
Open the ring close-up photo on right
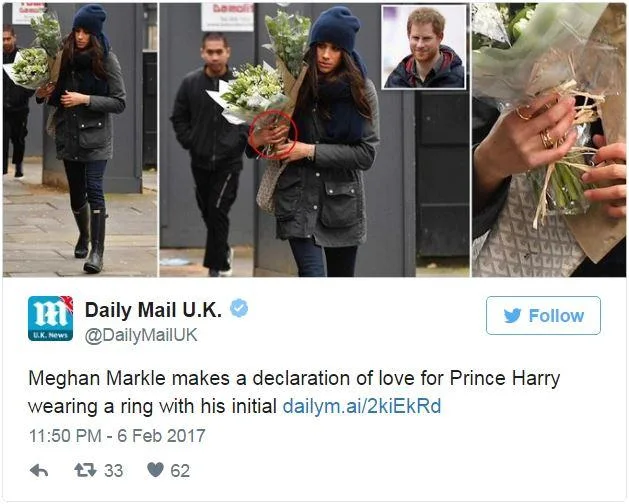coord(549,140)
